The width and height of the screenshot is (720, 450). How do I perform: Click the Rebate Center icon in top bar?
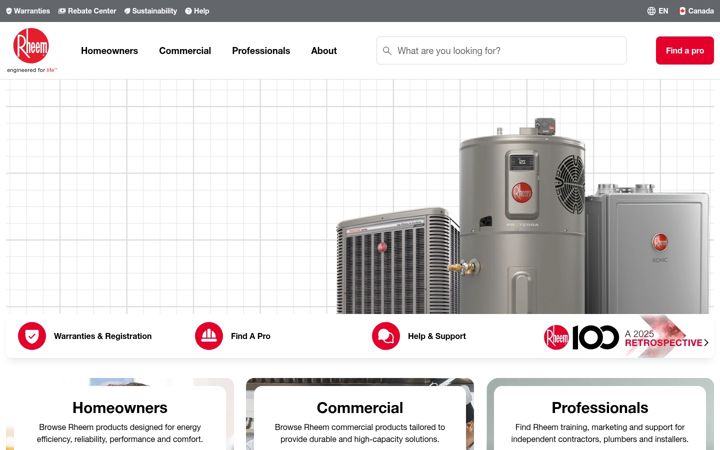pos(62,11)
